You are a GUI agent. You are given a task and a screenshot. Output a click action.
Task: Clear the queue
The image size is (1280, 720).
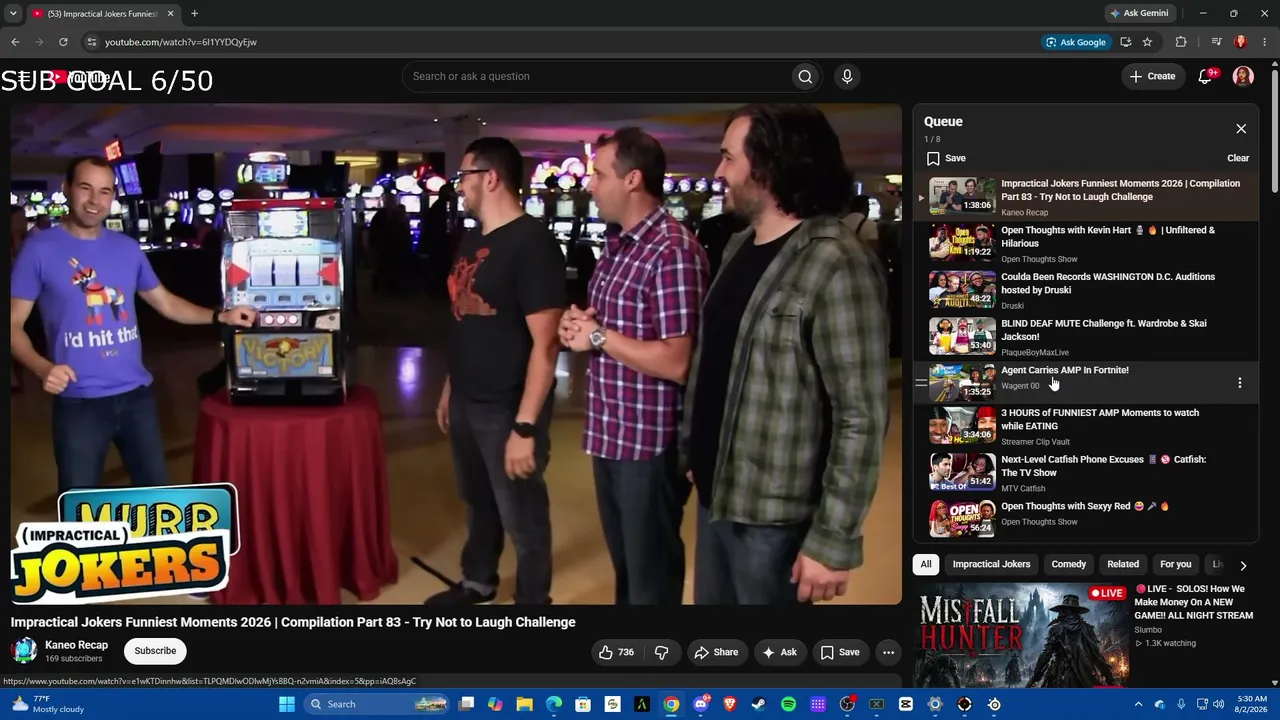(1238, 158)
